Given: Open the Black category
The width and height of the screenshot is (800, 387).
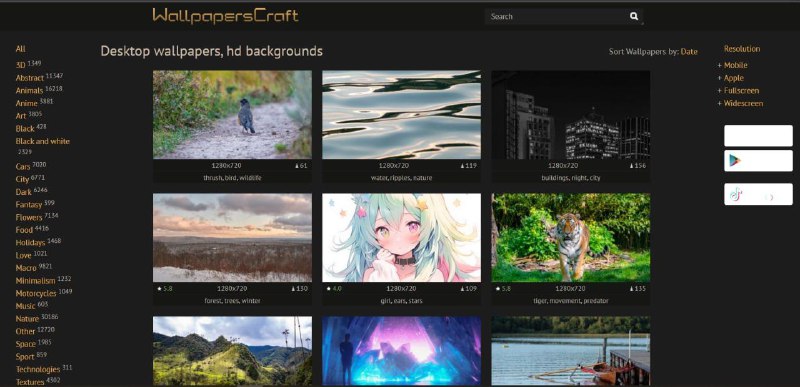Looking at the screenshot, I should [25, 129].
